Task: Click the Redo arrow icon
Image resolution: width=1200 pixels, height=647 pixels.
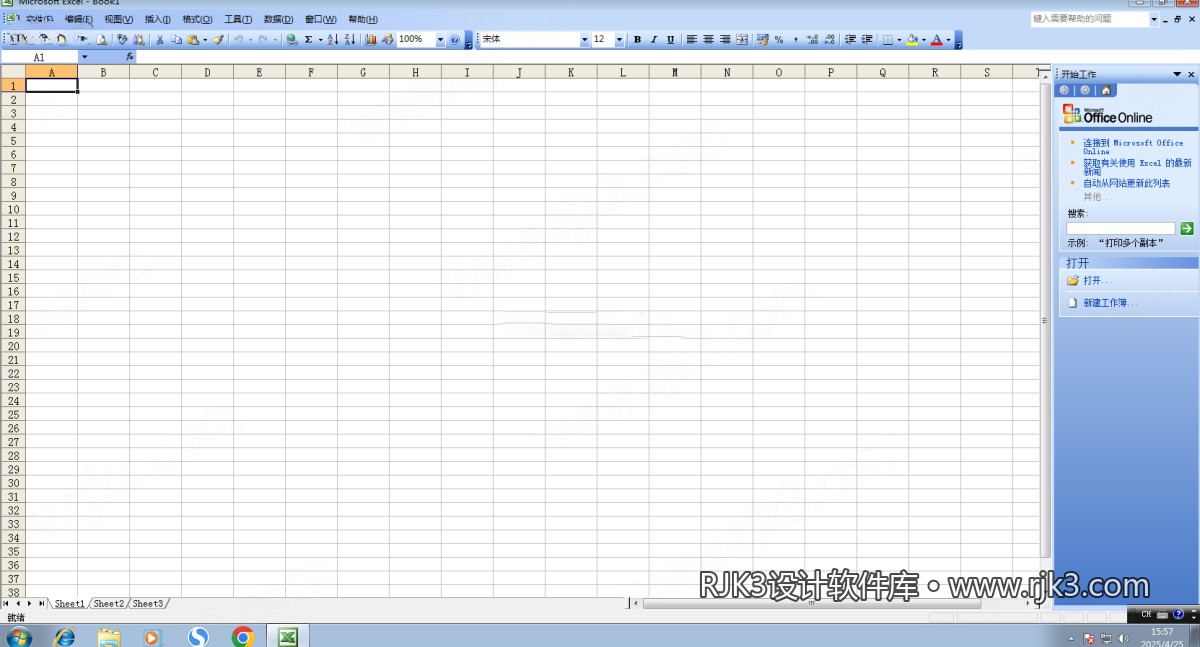Action: pyautogui.click(x=263, y=40)
